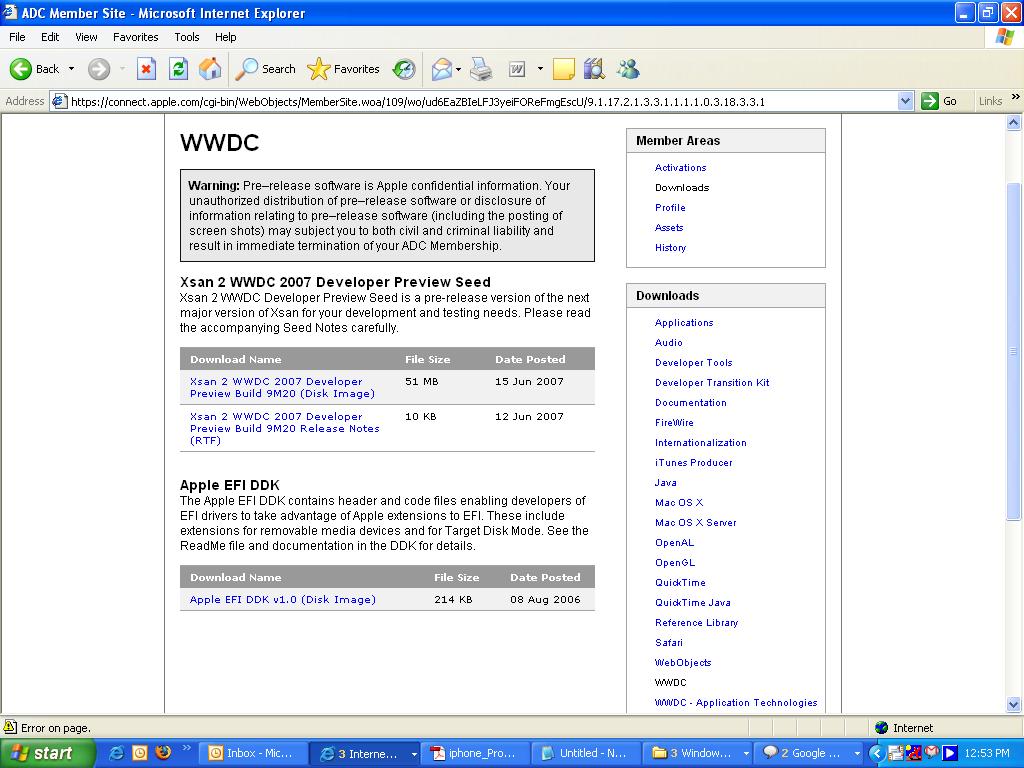The height and width of the screenshot is (768, 1024).
Task: Click the Go button green arrow
Action: click(939, 101)
